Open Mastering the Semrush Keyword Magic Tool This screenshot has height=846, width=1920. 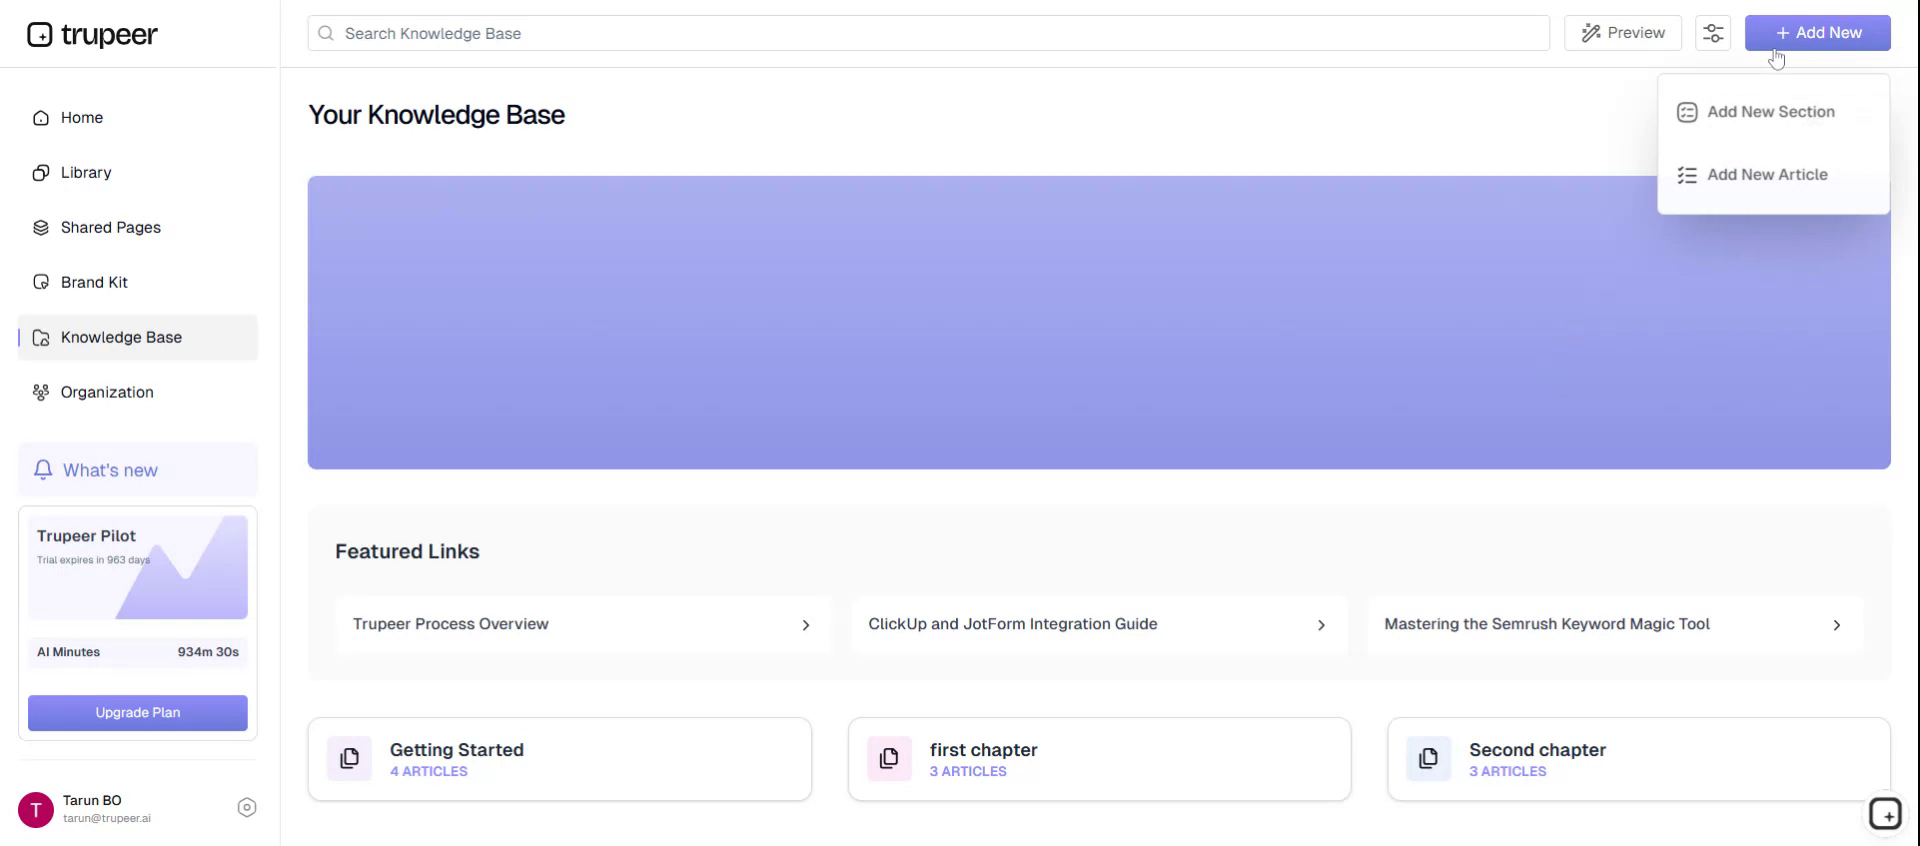1616,625
